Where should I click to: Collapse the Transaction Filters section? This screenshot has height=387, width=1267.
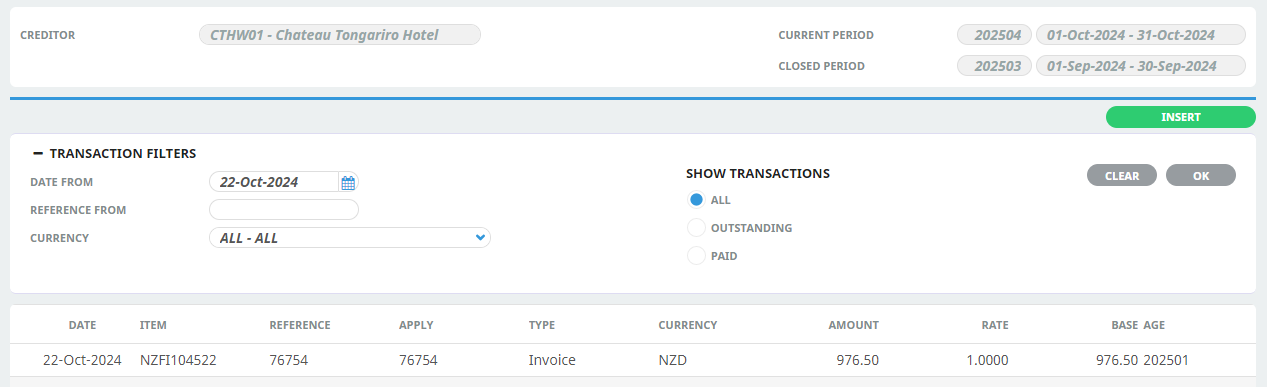(x=38, y=154)
